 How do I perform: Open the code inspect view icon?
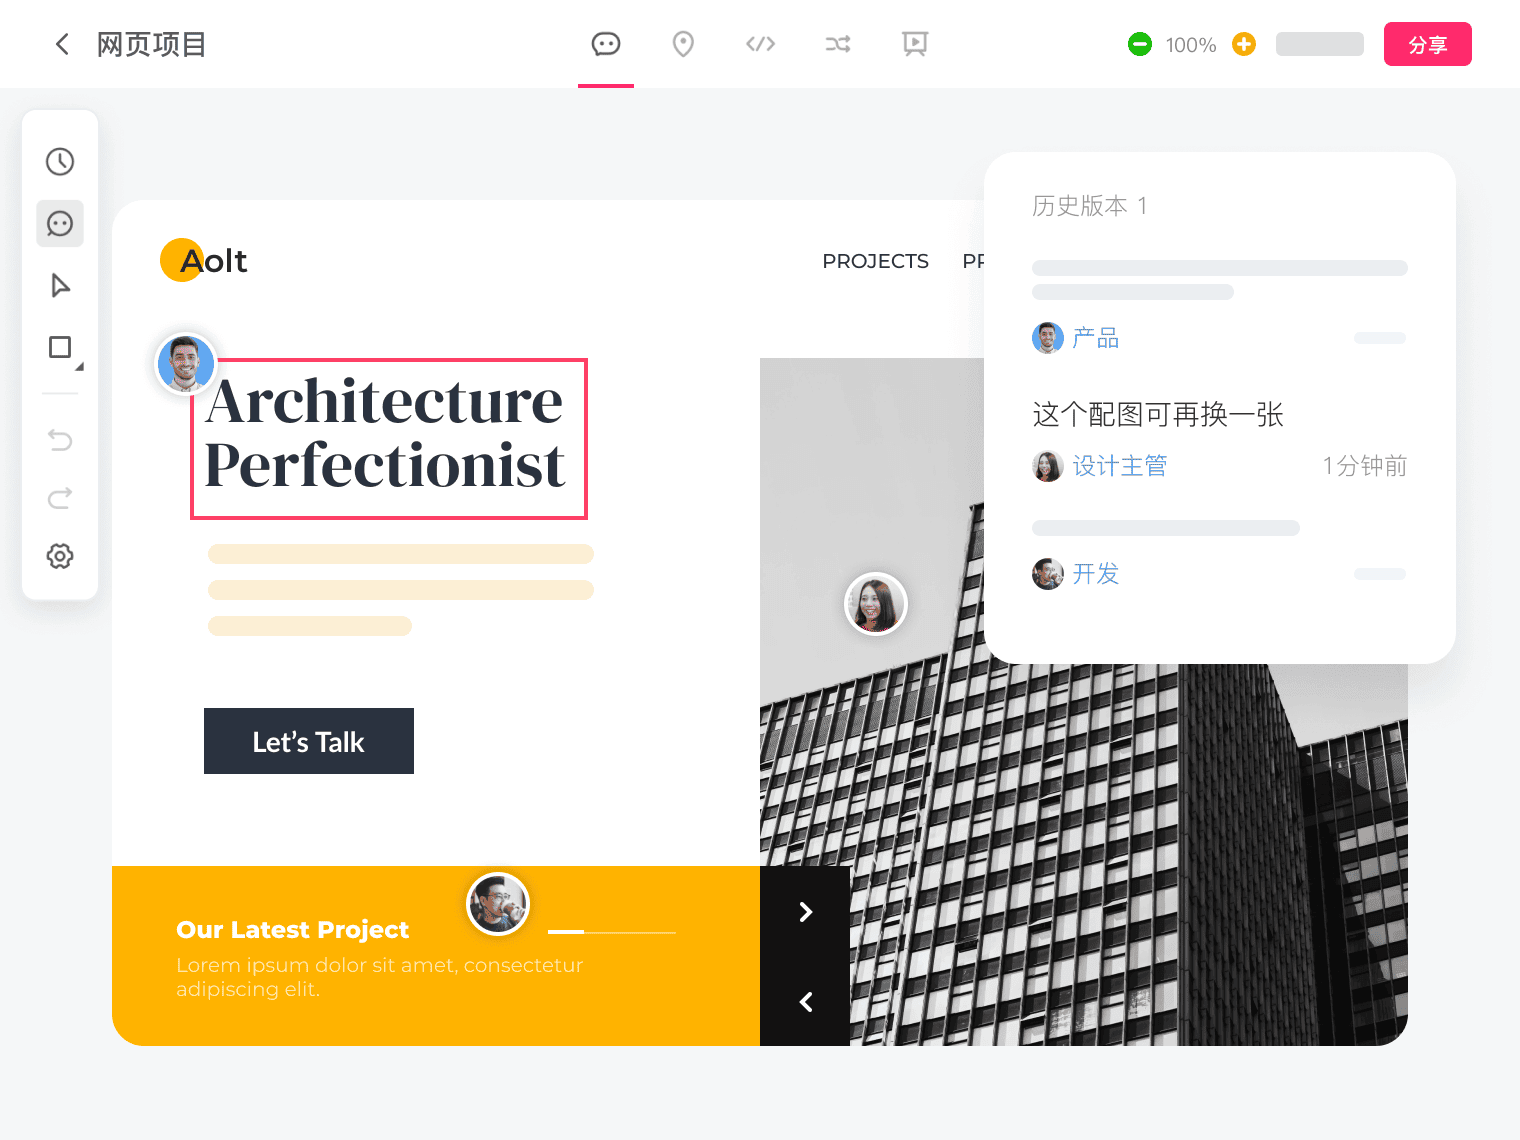760,44
